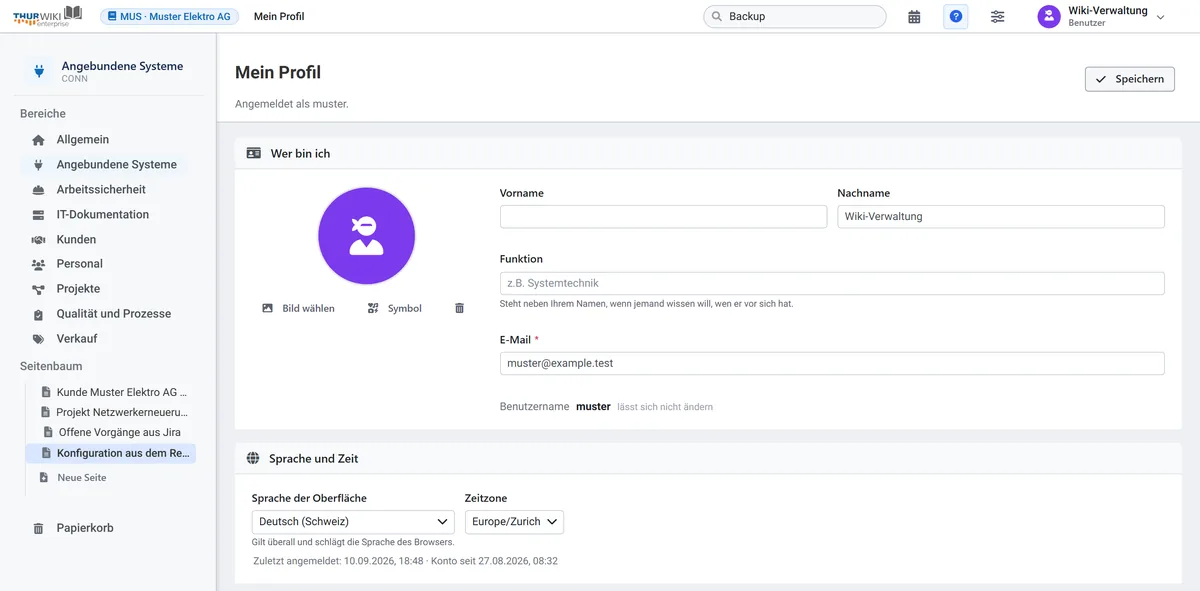This screenshot has height=591, width=1200.
Task: Click the home icon next to Allgemein
Action: (x=38, y=140)
